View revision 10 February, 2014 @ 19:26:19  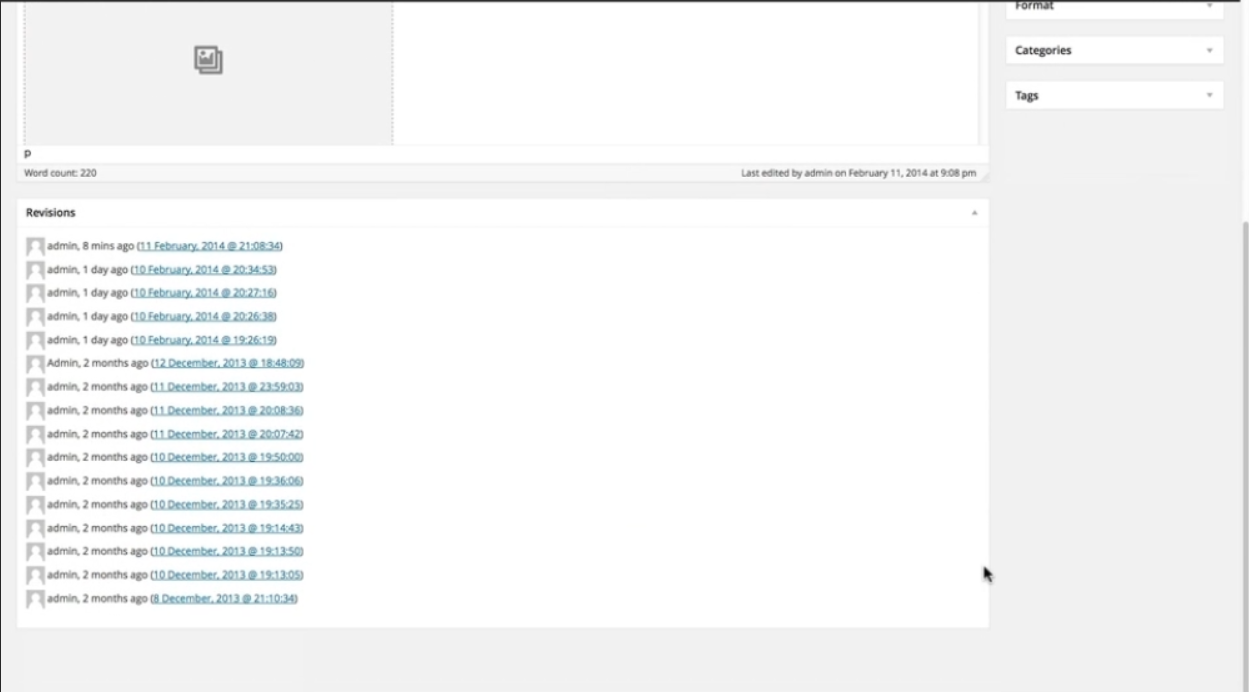pyautogui.click(x=204, y=340)
